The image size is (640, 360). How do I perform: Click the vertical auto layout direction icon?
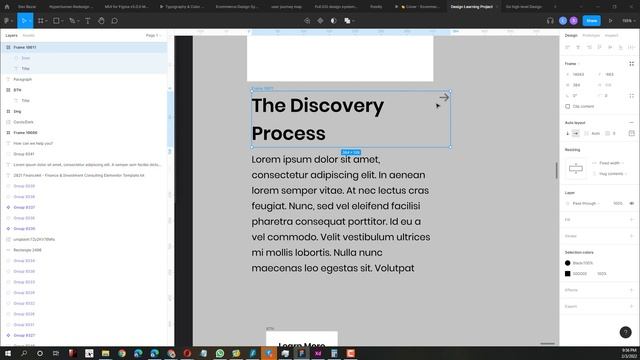(567, 133)
